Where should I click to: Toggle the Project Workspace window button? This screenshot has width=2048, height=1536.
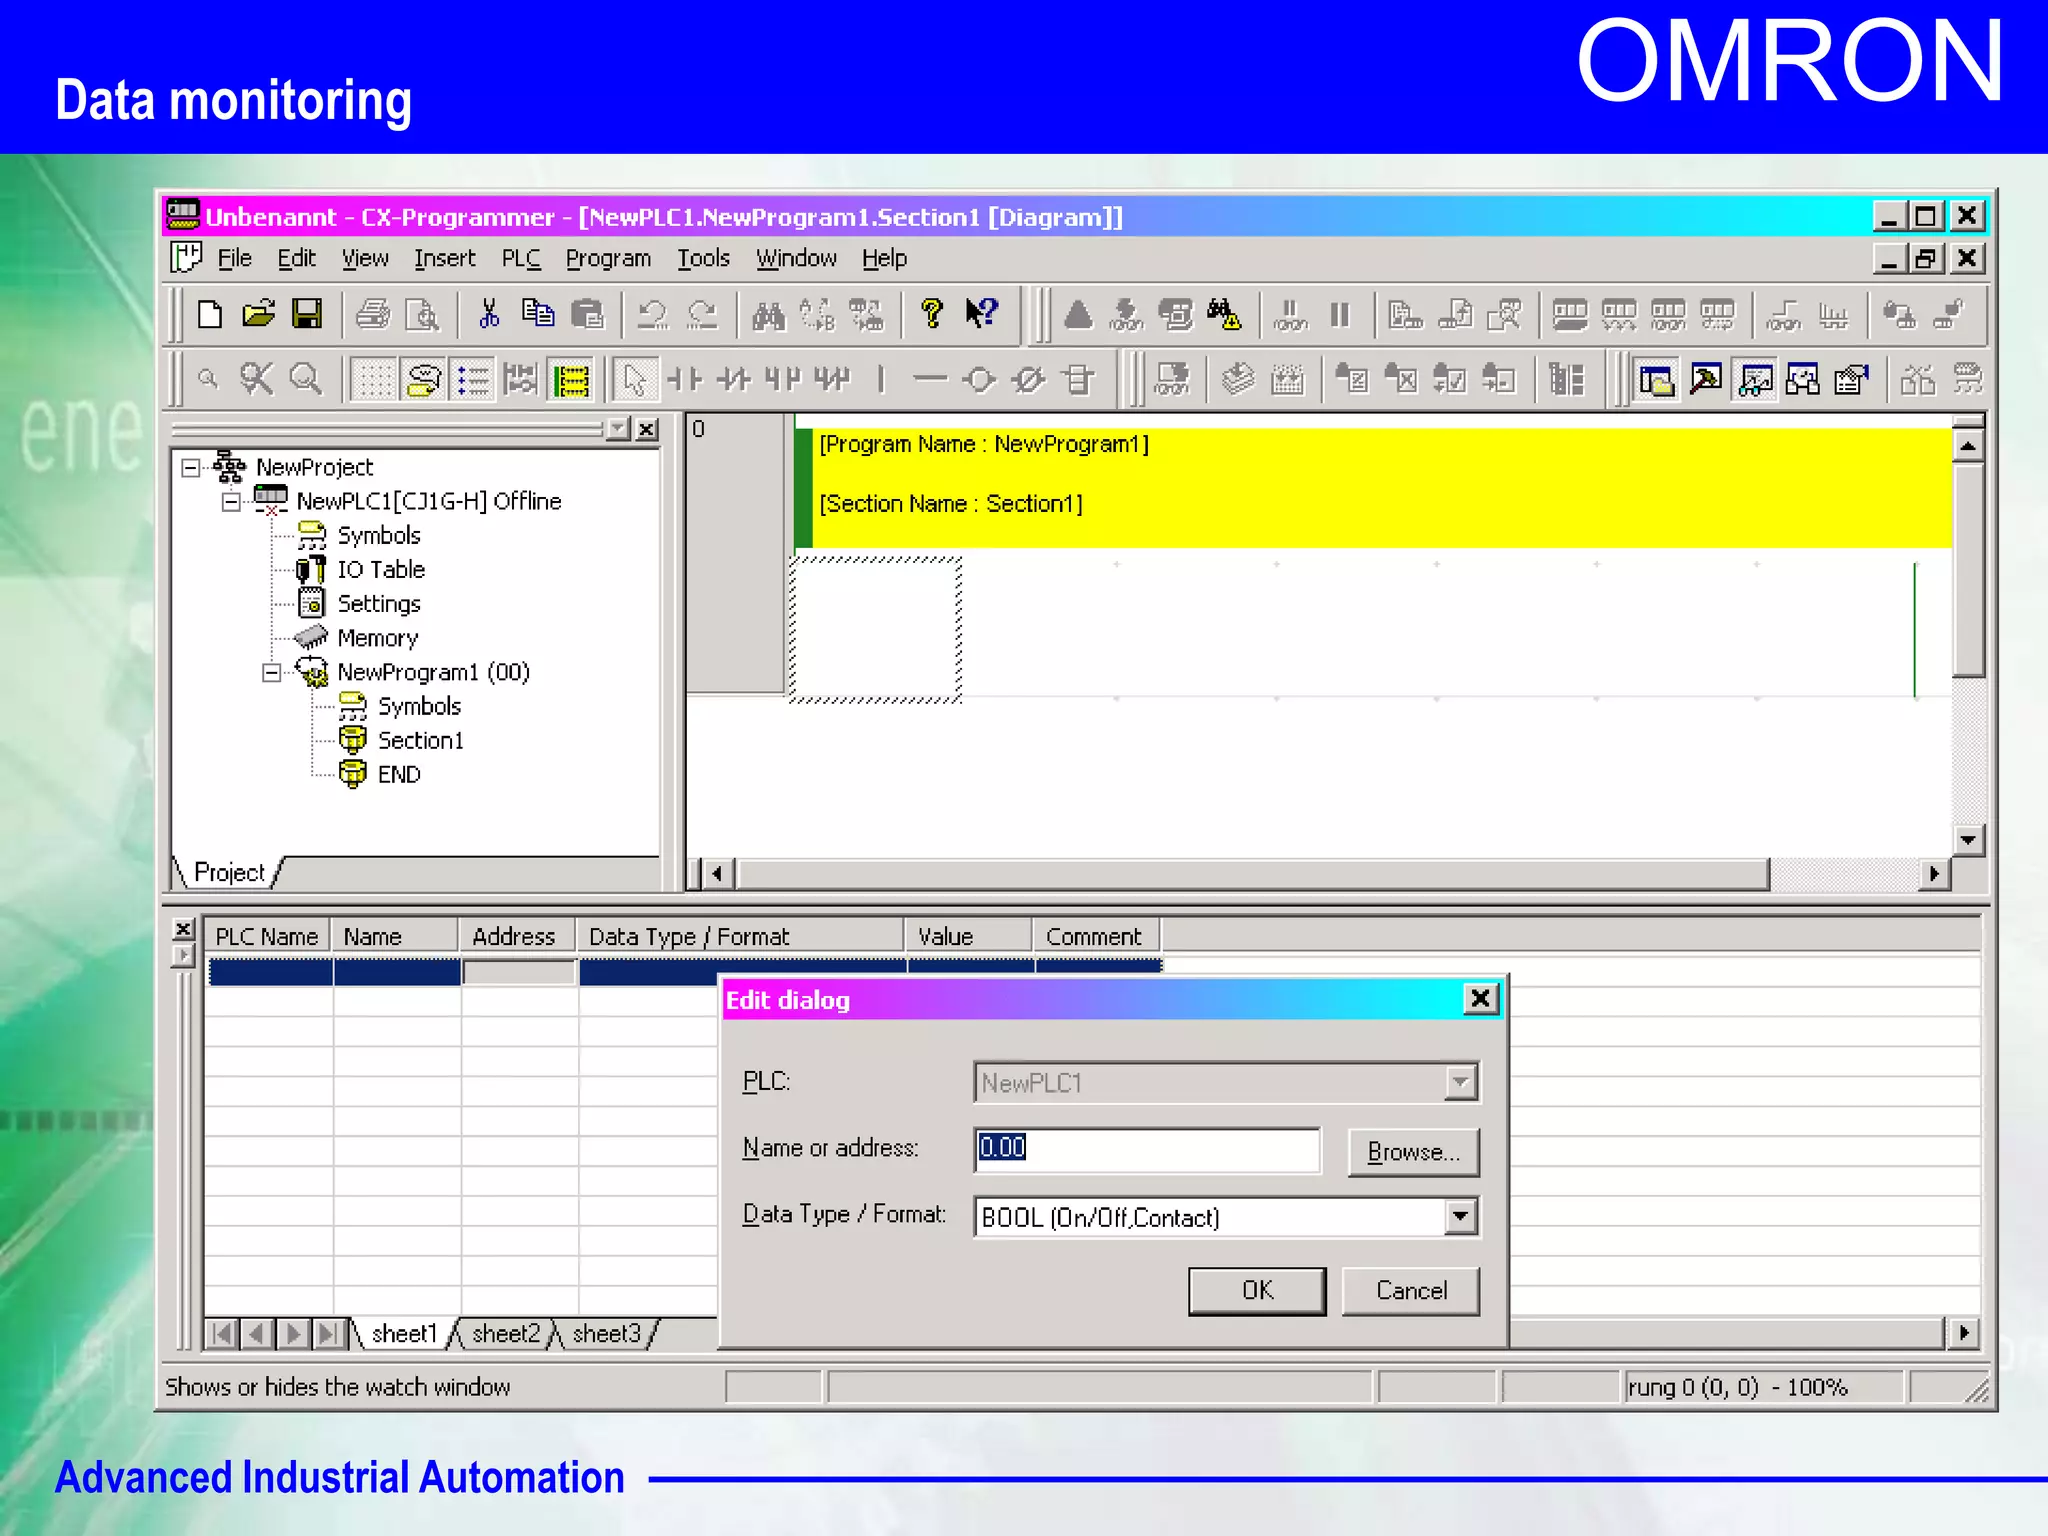(x=1657, y=379)
